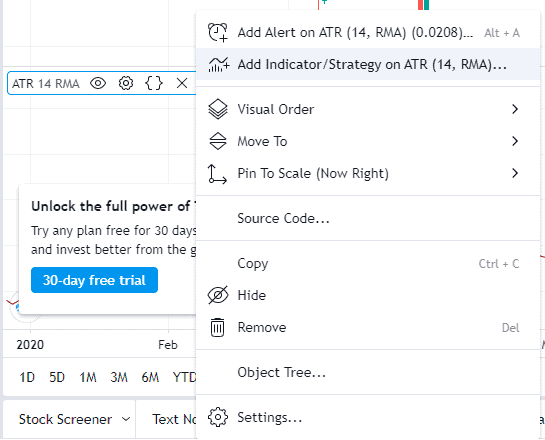
Task: Click the Move To arrows icon
Action: [218, 141]
